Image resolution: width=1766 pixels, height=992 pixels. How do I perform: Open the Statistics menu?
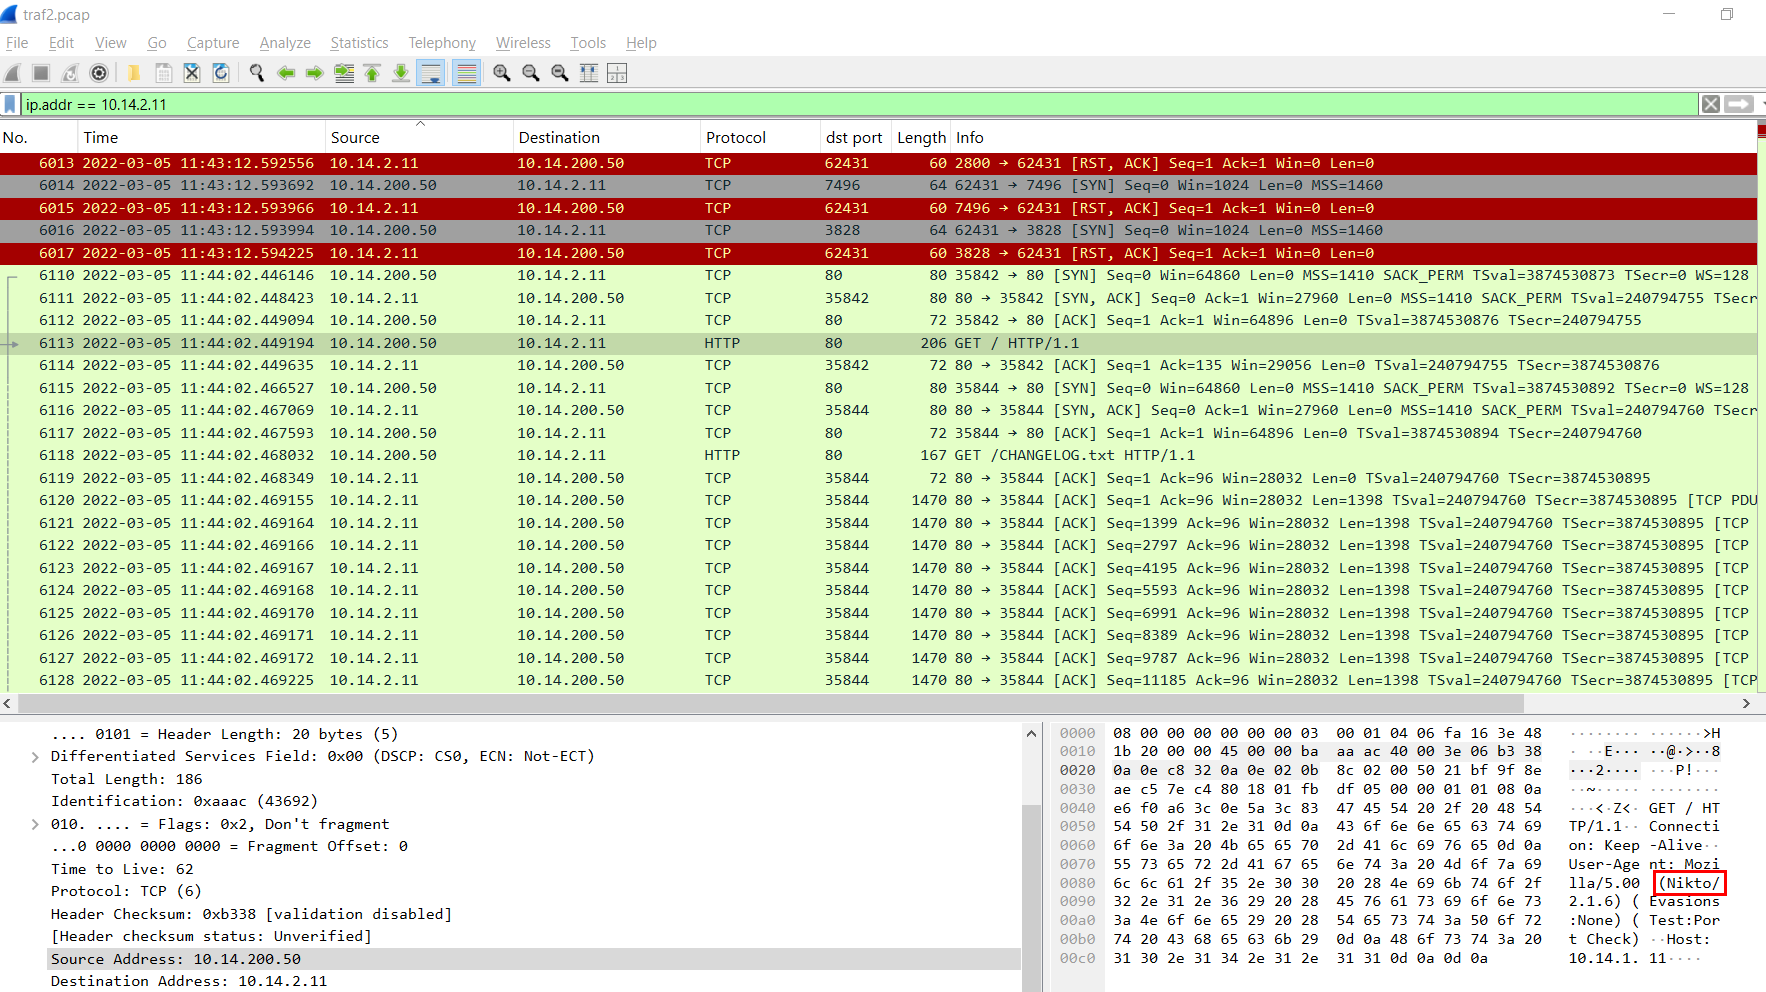[359, 43]
